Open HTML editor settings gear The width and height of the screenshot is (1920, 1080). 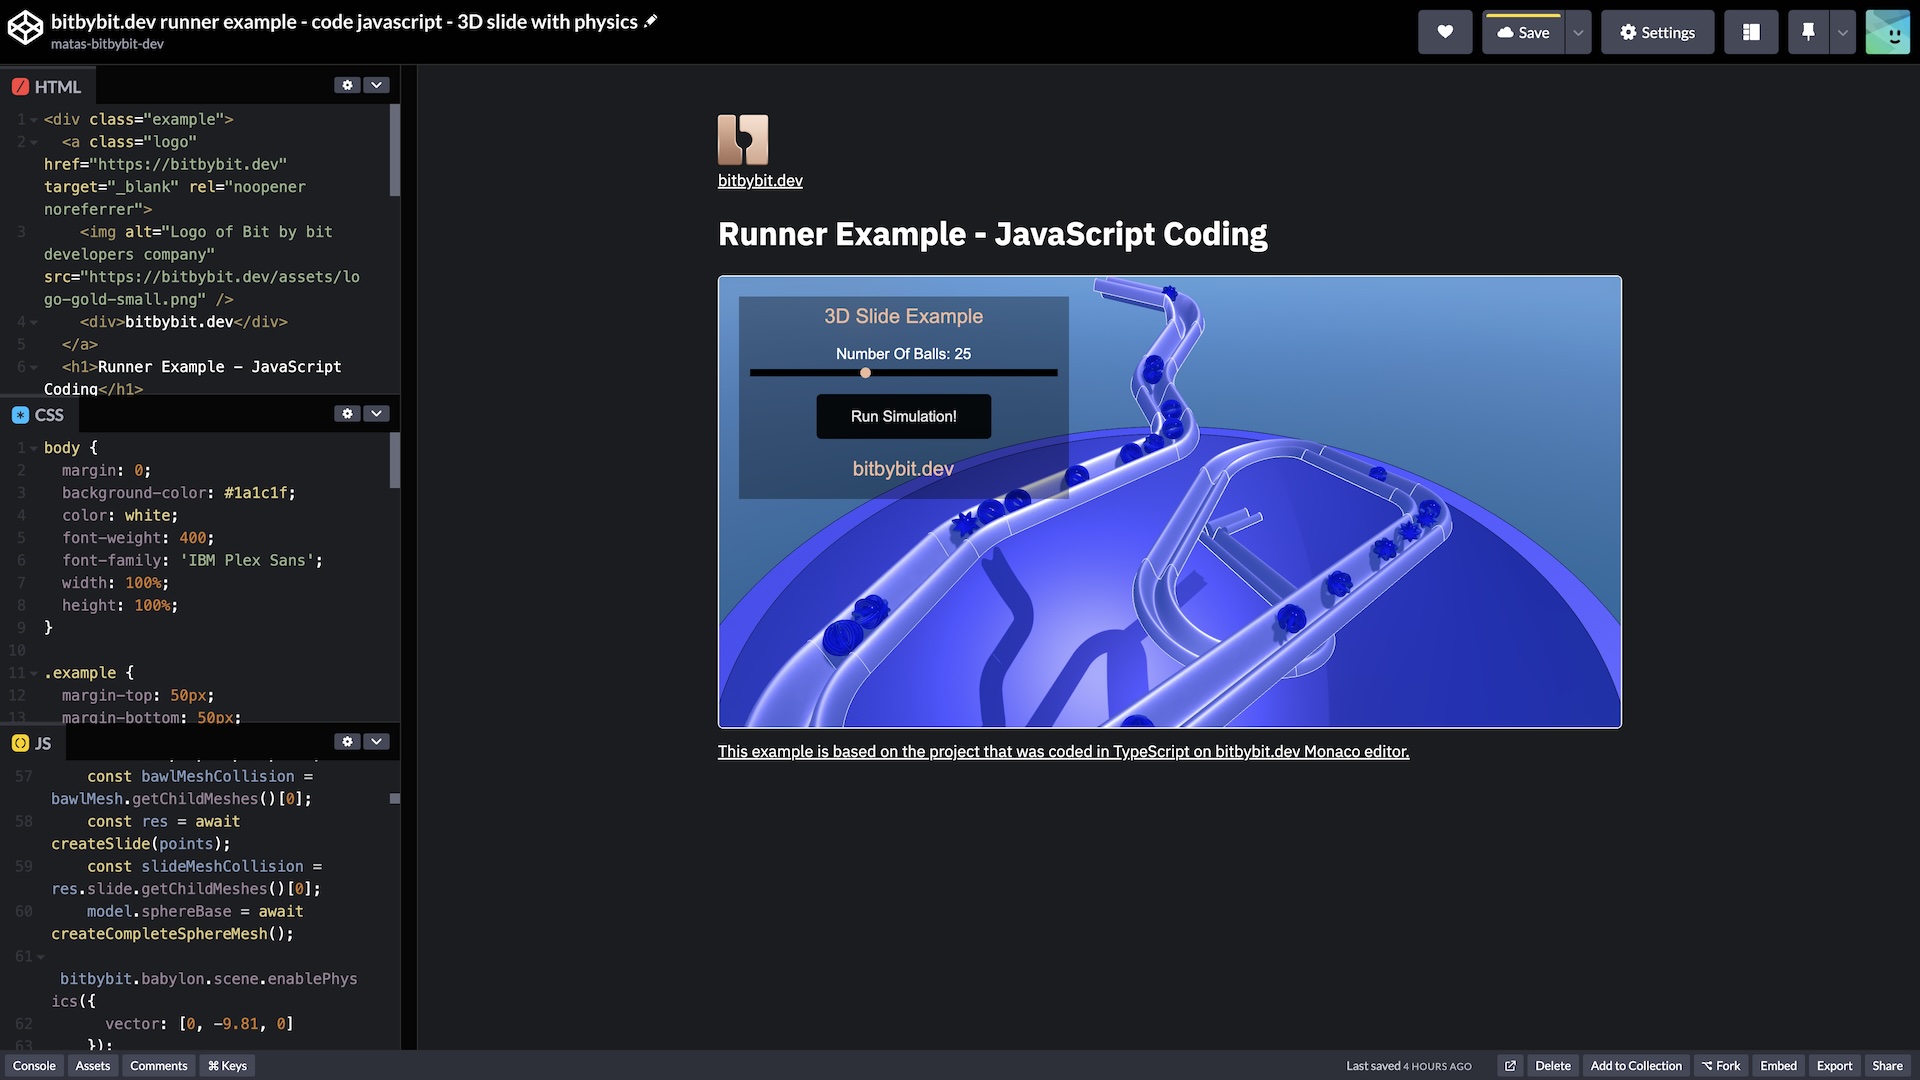click(x=347, y=85)
